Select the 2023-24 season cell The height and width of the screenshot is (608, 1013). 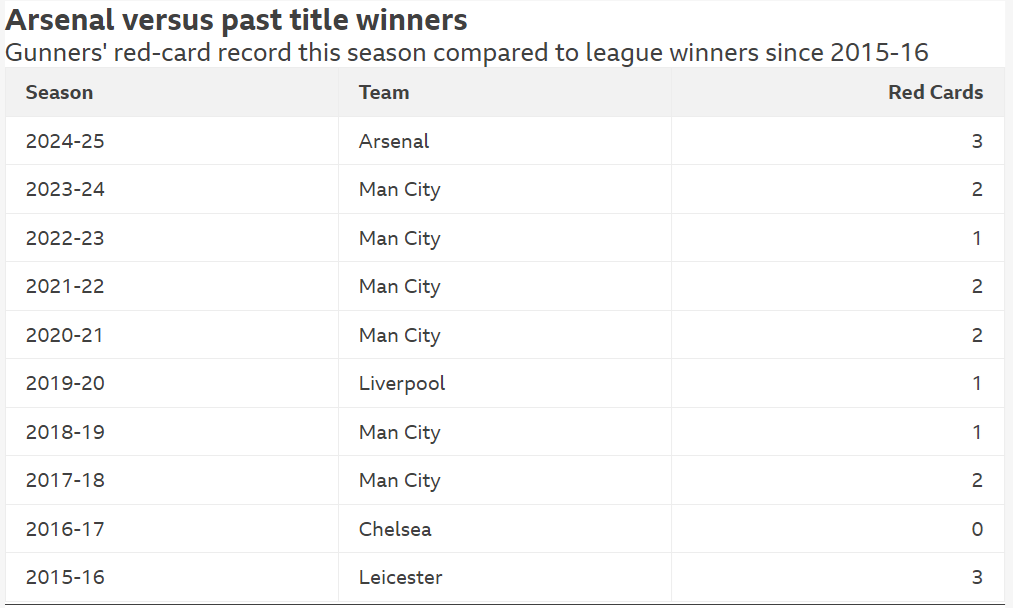pyautogui.click(x=65, y=190)
